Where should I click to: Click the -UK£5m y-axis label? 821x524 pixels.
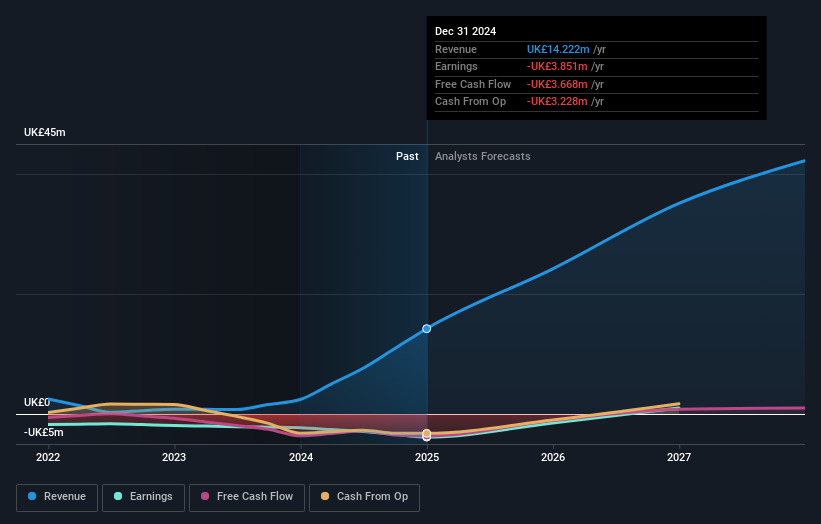pyautogui.click(x=43, y=432)
